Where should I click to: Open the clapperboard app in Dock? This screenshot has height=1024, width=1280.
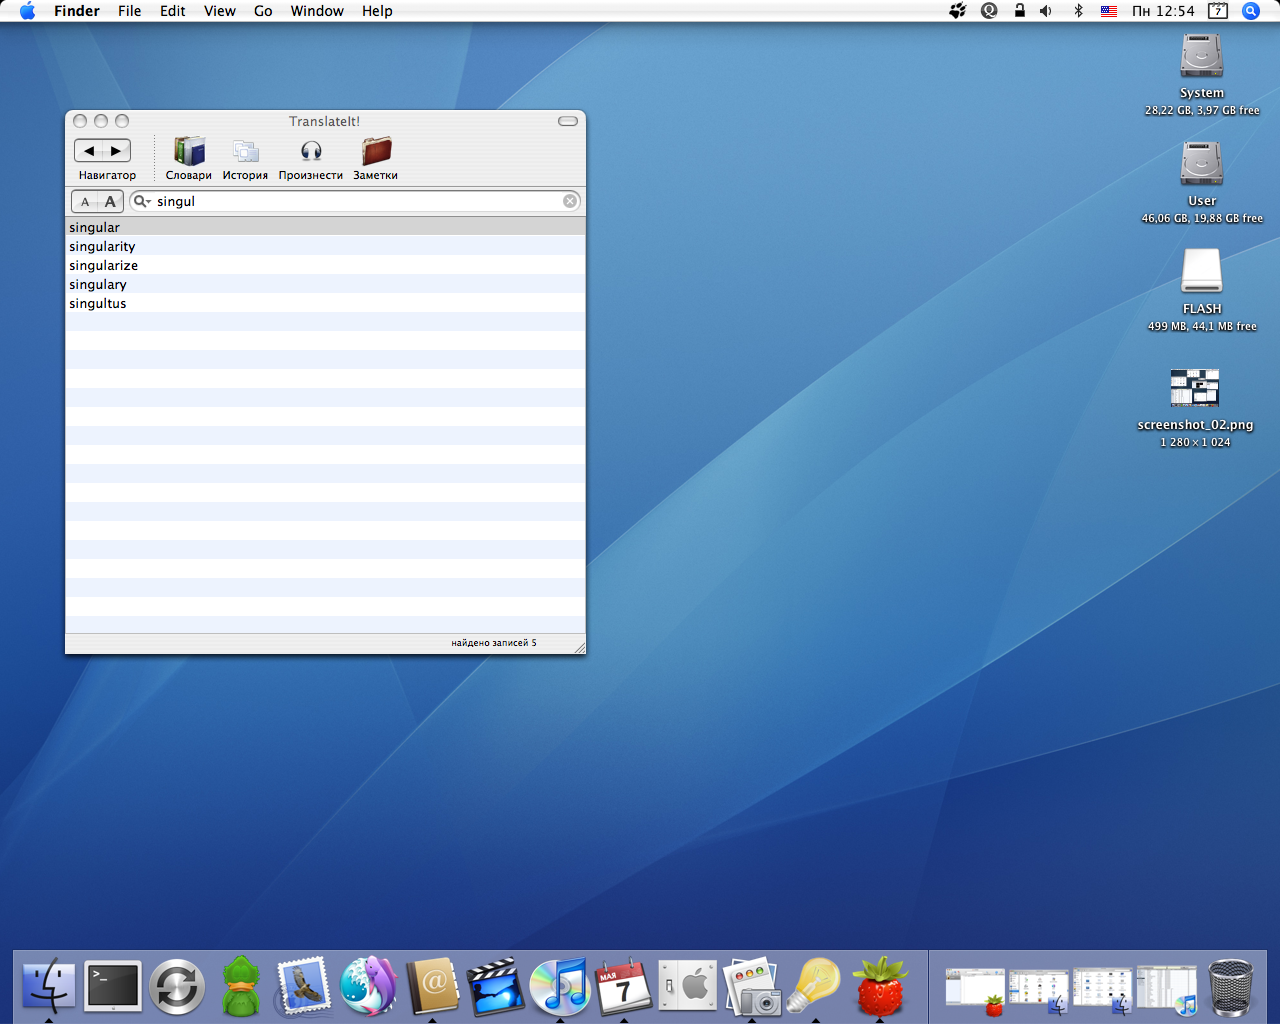[496, 986]
